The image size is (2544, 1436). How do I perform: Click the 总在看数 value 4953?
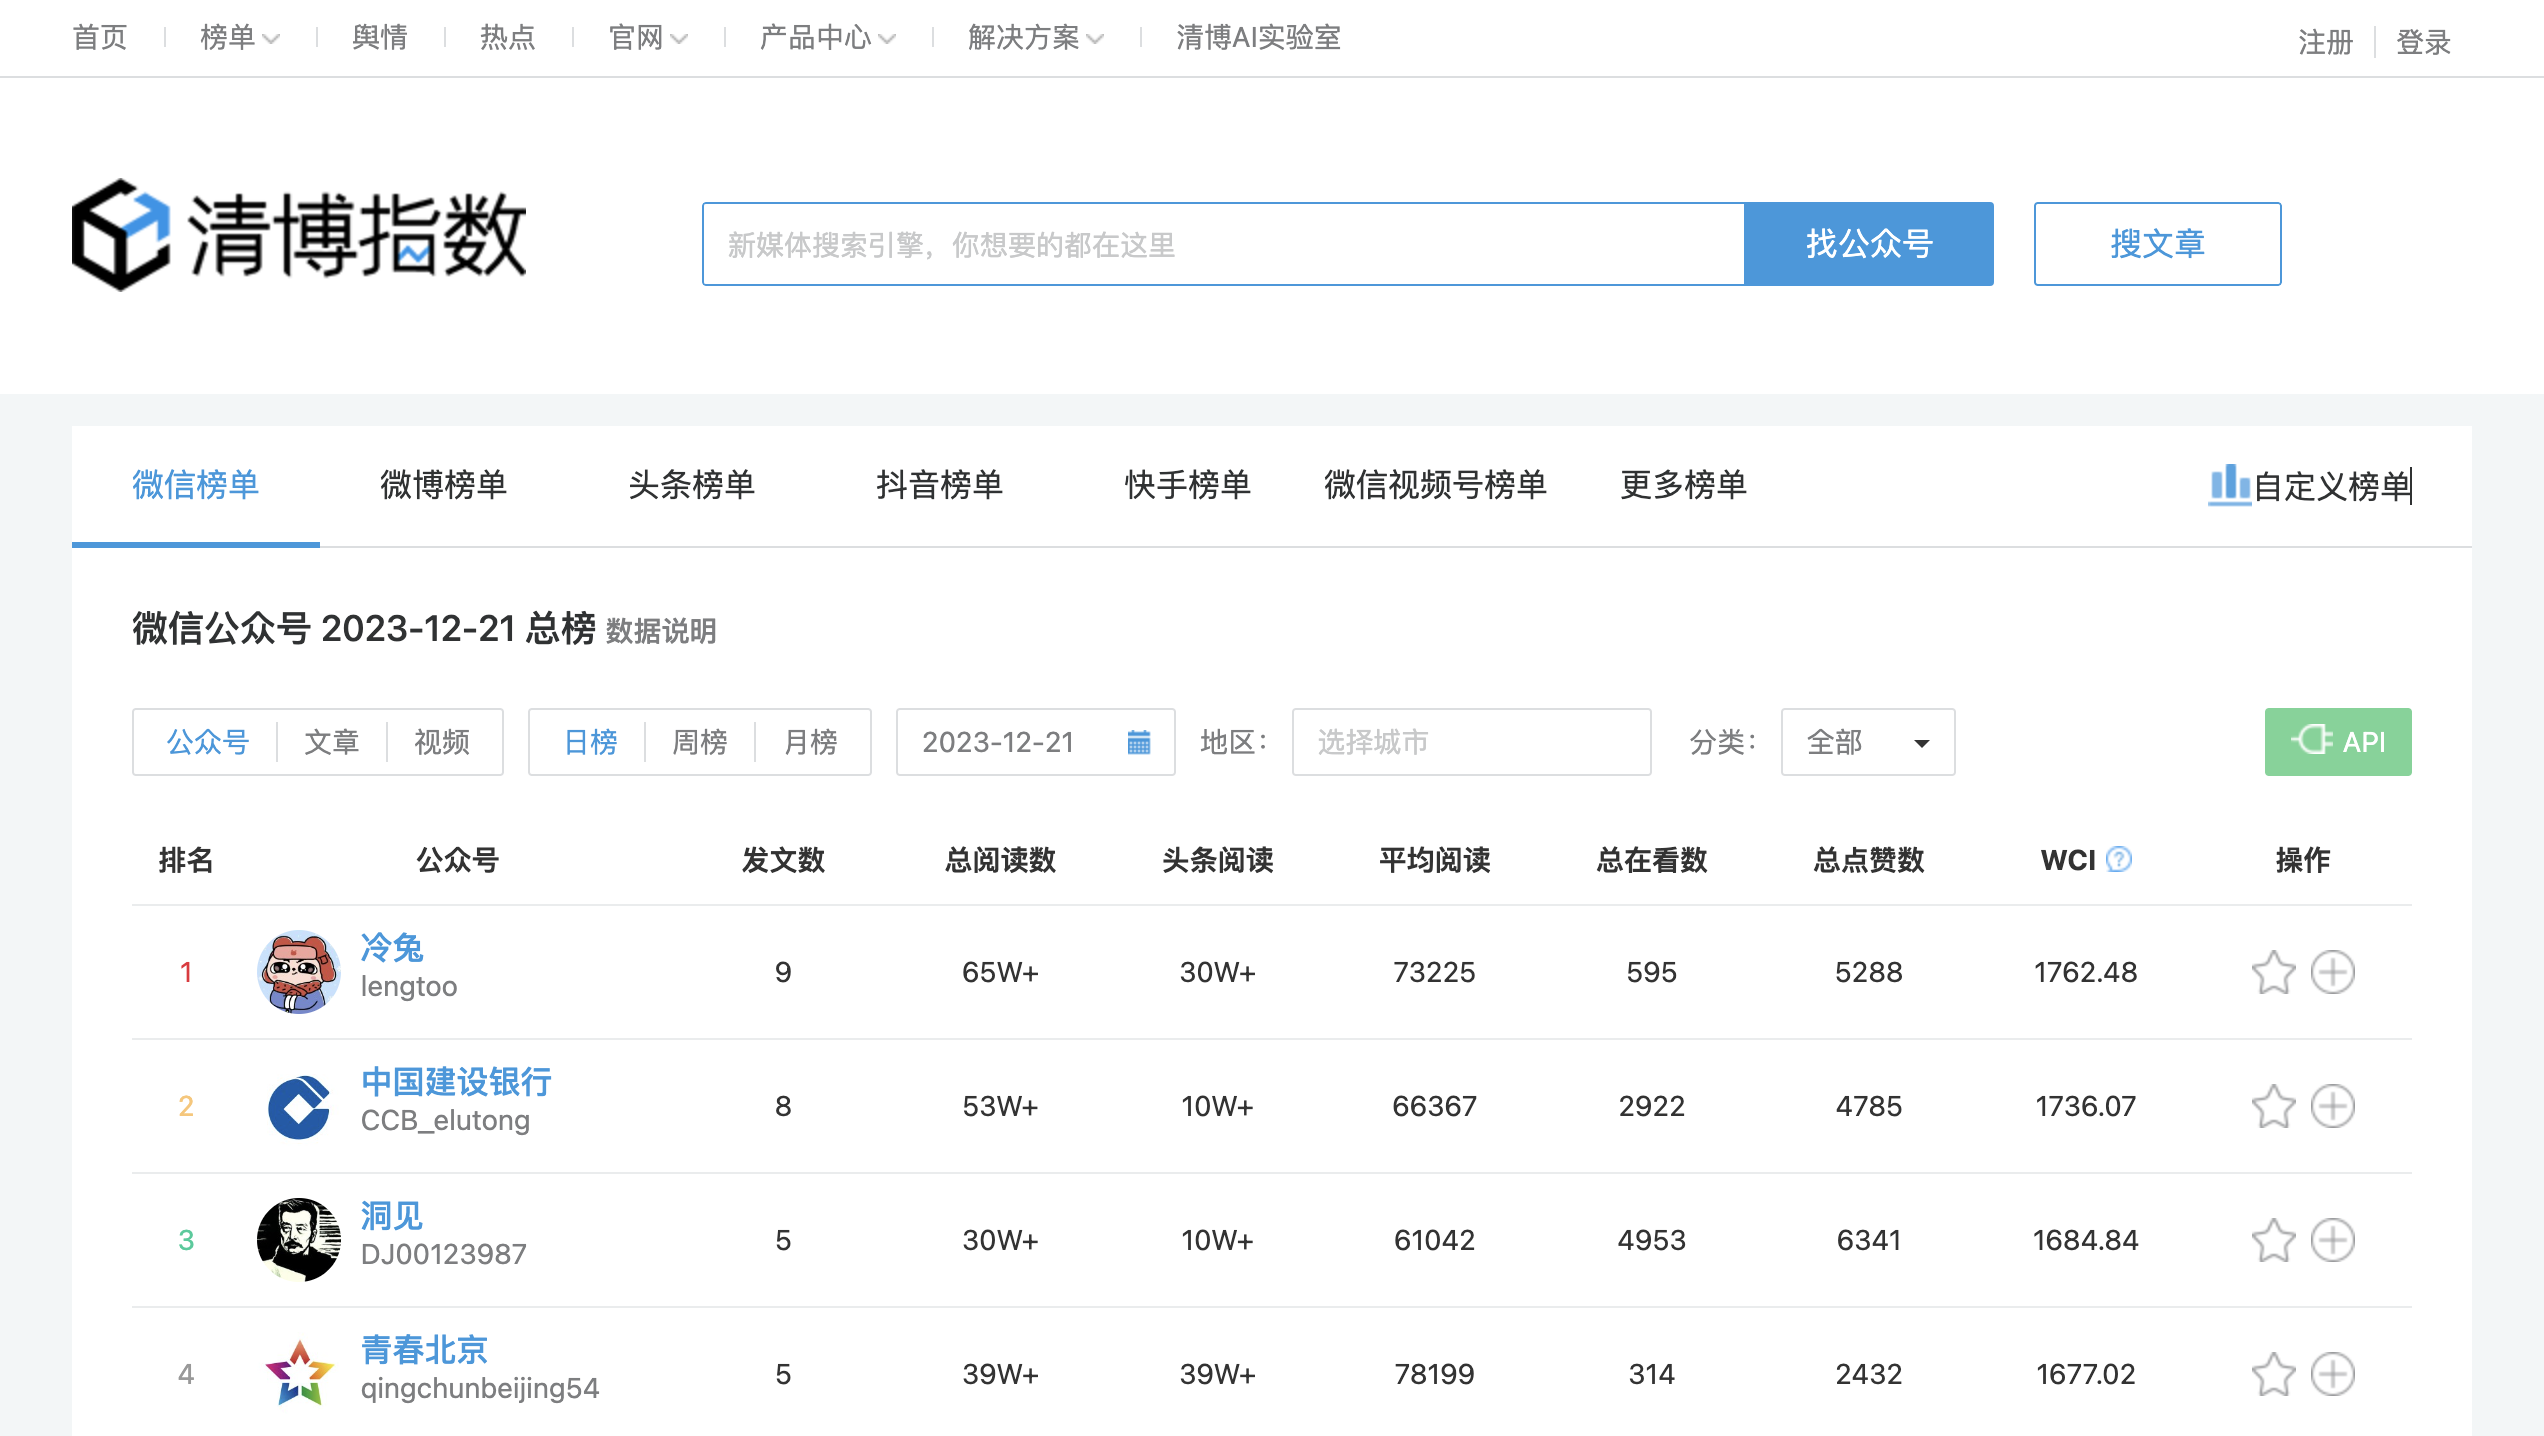(1652, 1240)
